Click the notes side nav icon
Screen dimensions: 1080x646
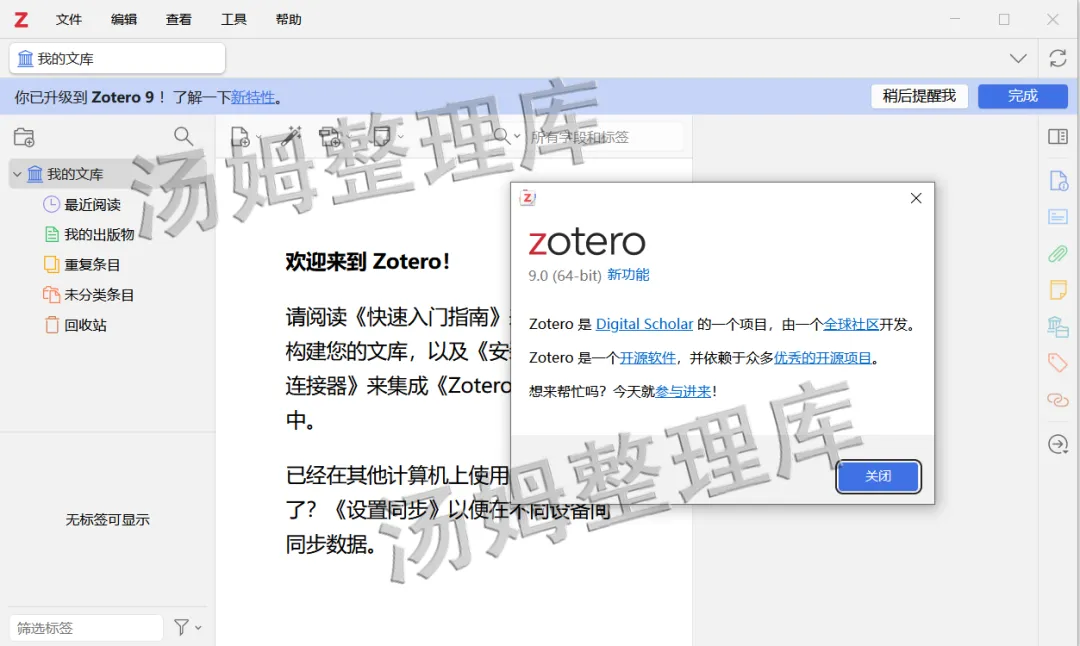pyautogui.click(x=1058, y=289)
